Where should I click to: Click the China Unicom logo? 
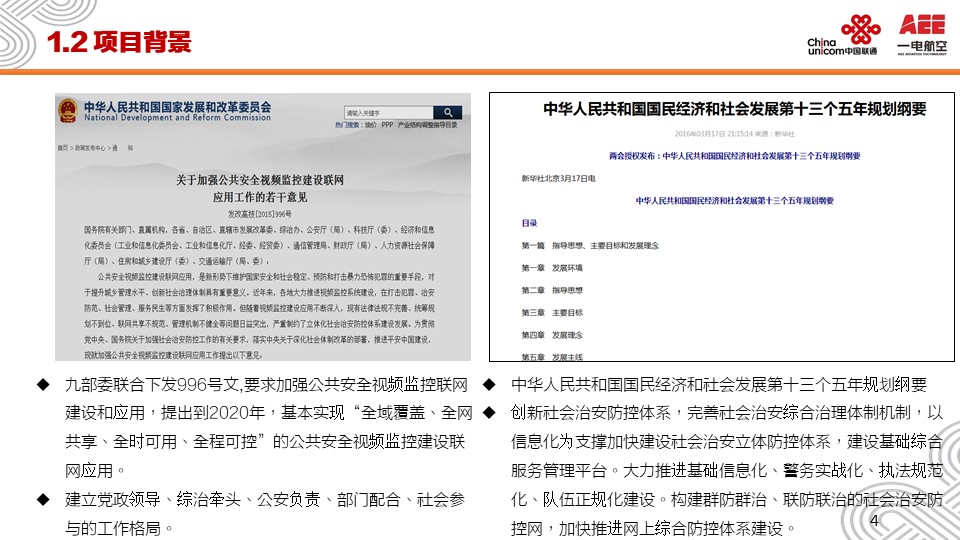(842, 35)
